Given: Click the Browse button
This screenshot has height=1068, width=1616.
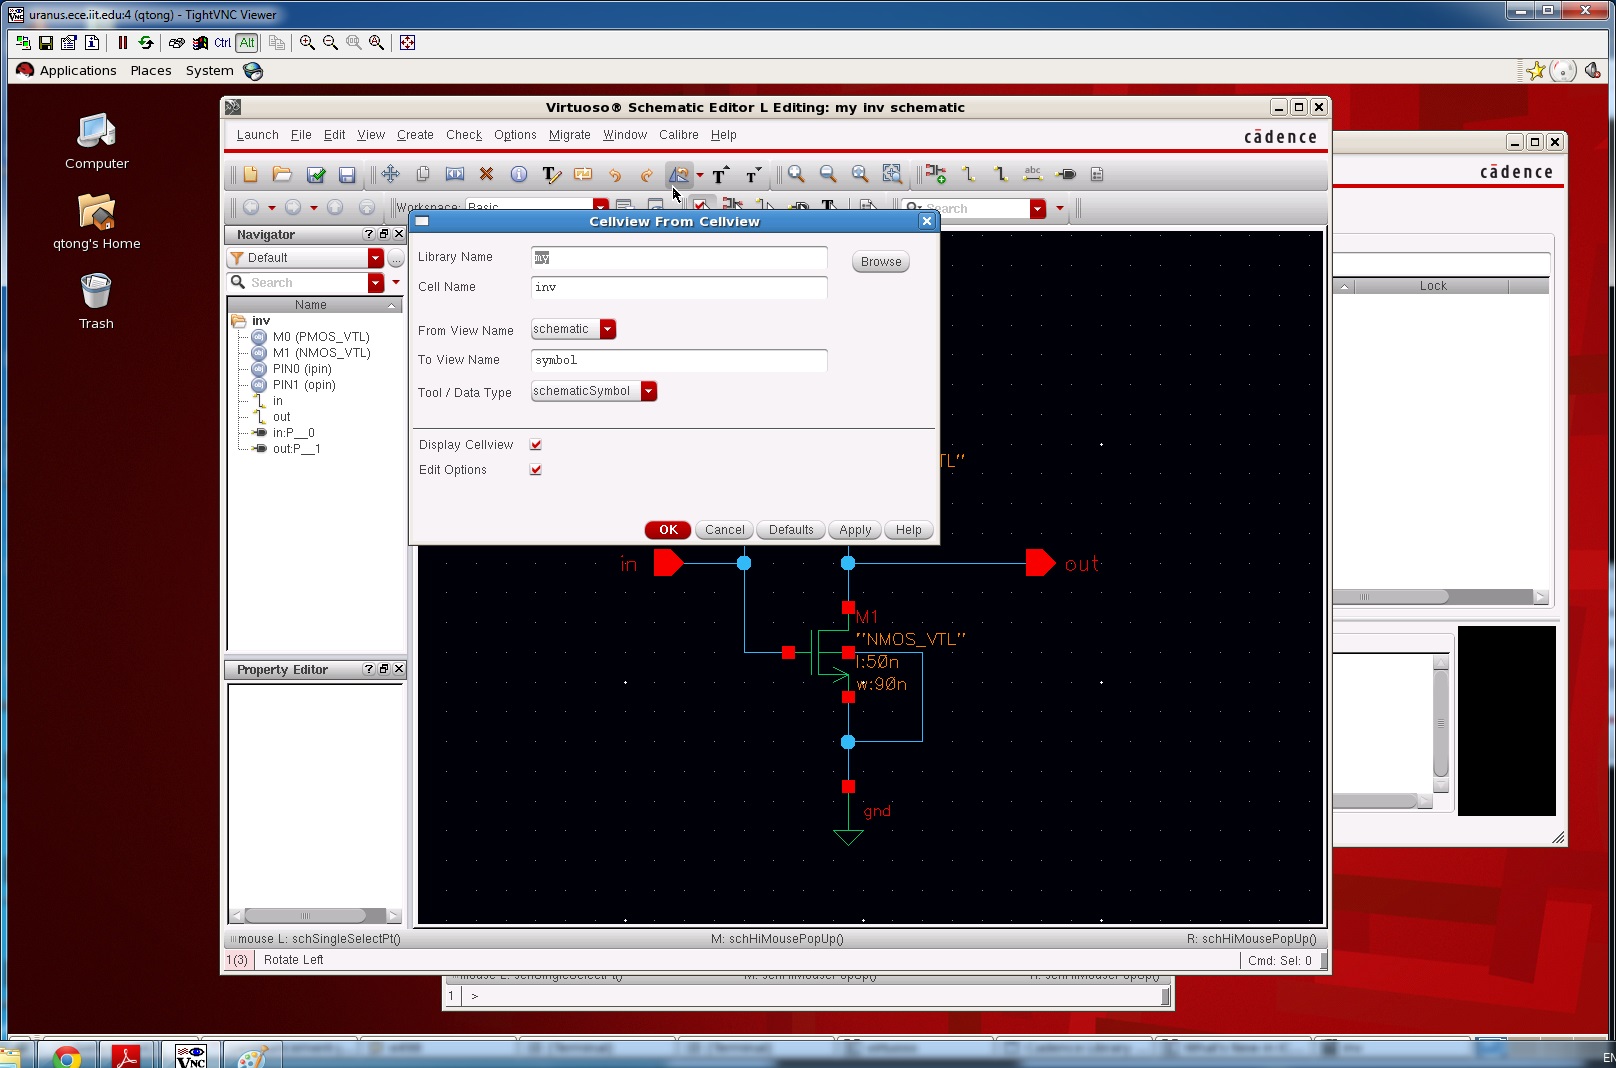Looking at the screenshot, I should (881, 262).
